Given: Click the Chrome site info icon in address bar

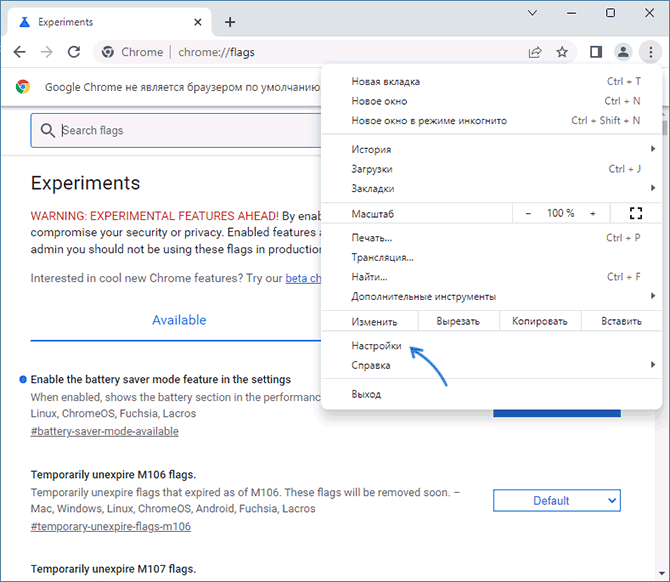Looking at the screenshot, I should coord(108,52).
